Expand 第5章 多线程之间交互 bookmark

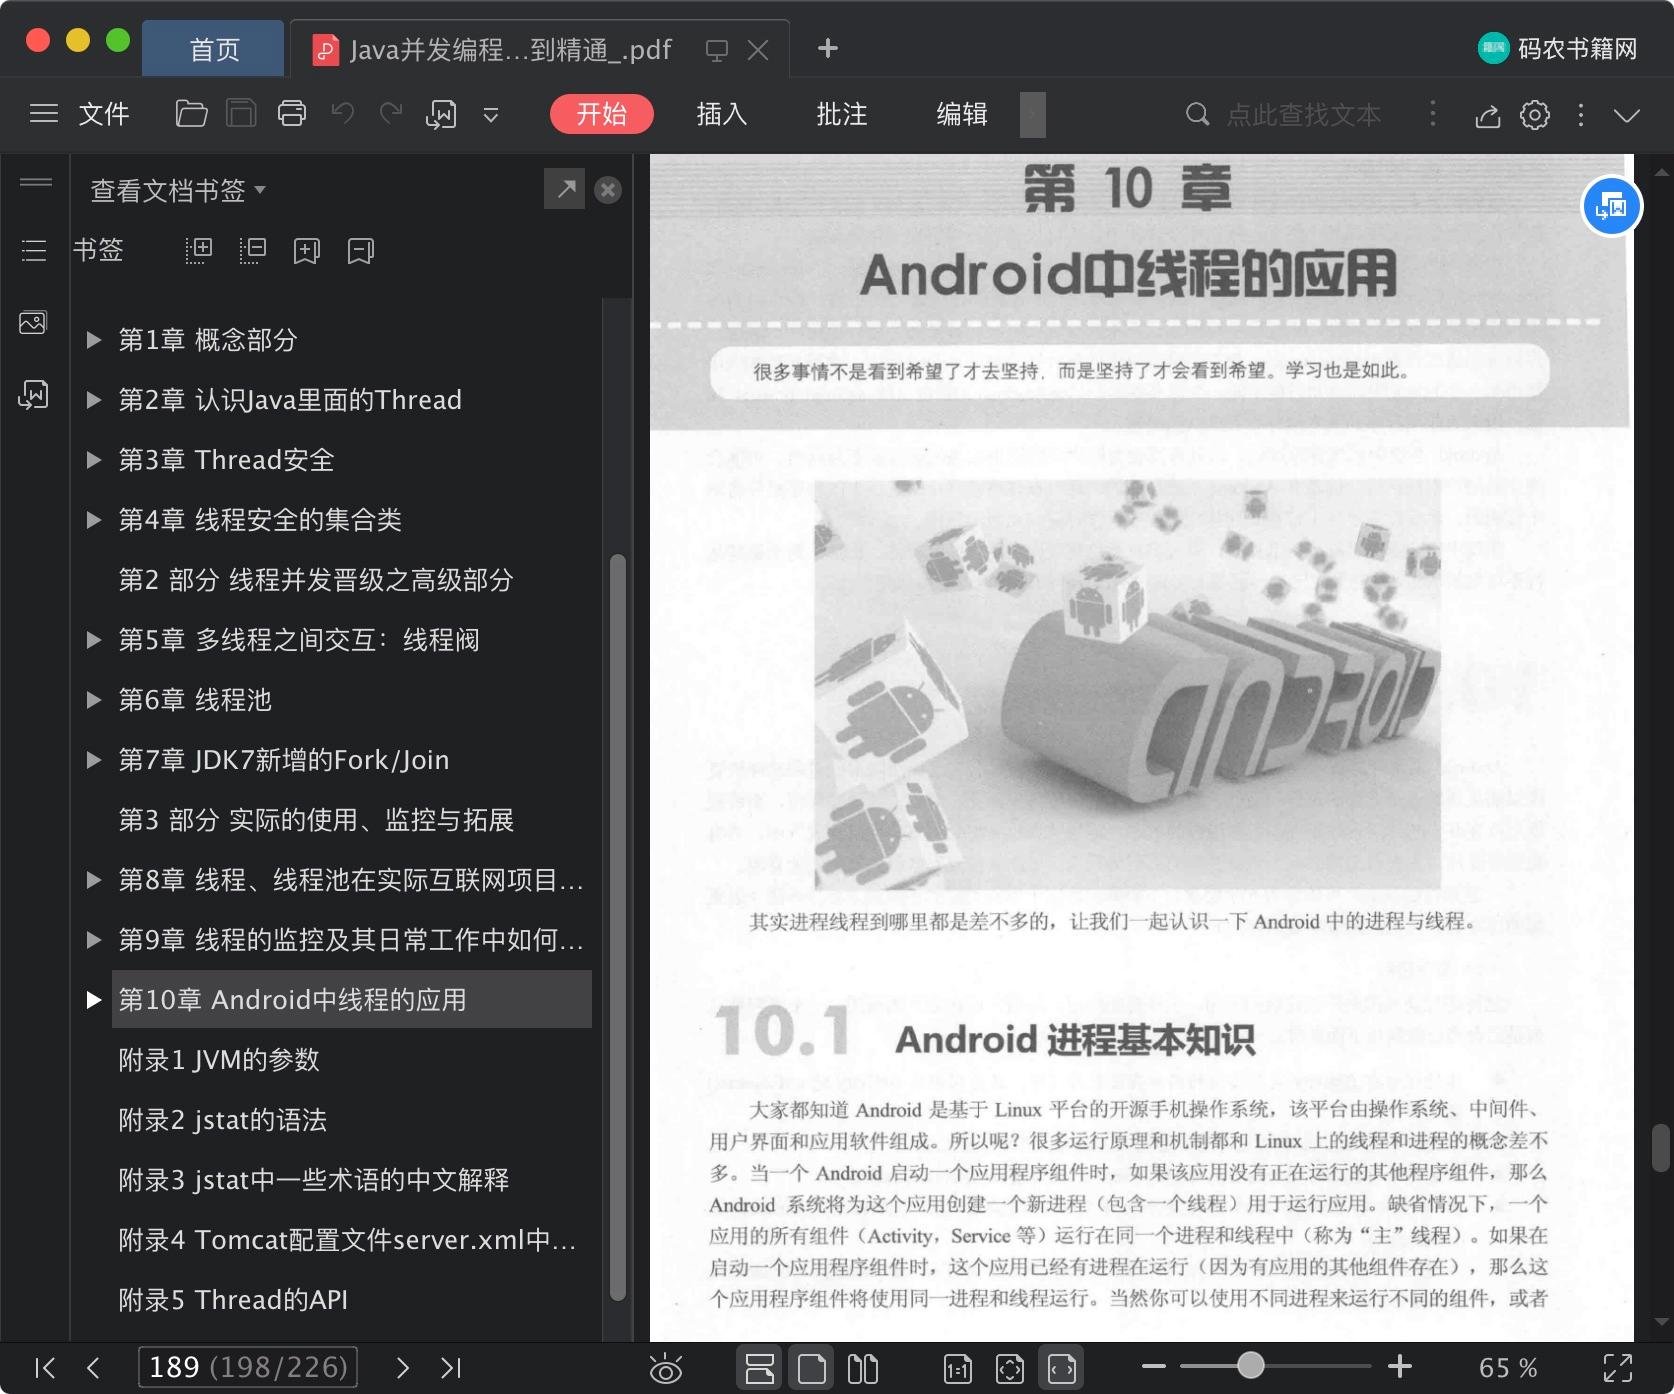point(94,640)
